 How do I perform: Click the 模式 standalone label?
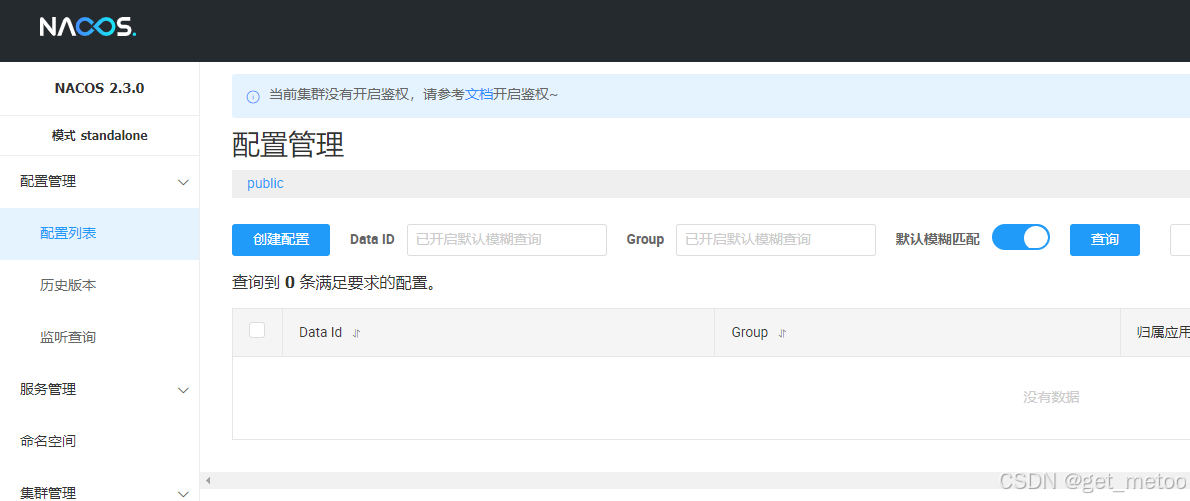click(99, 136)
